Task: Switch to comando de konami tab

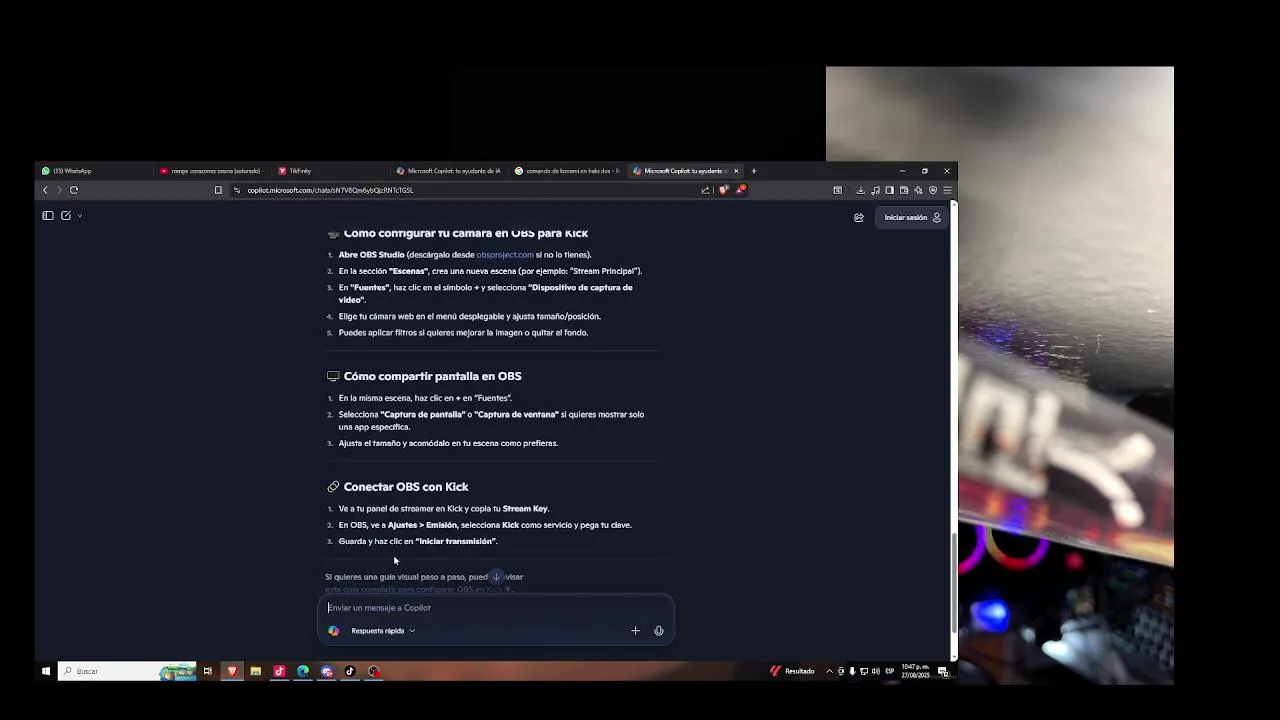Action: [x=567, y=171]
